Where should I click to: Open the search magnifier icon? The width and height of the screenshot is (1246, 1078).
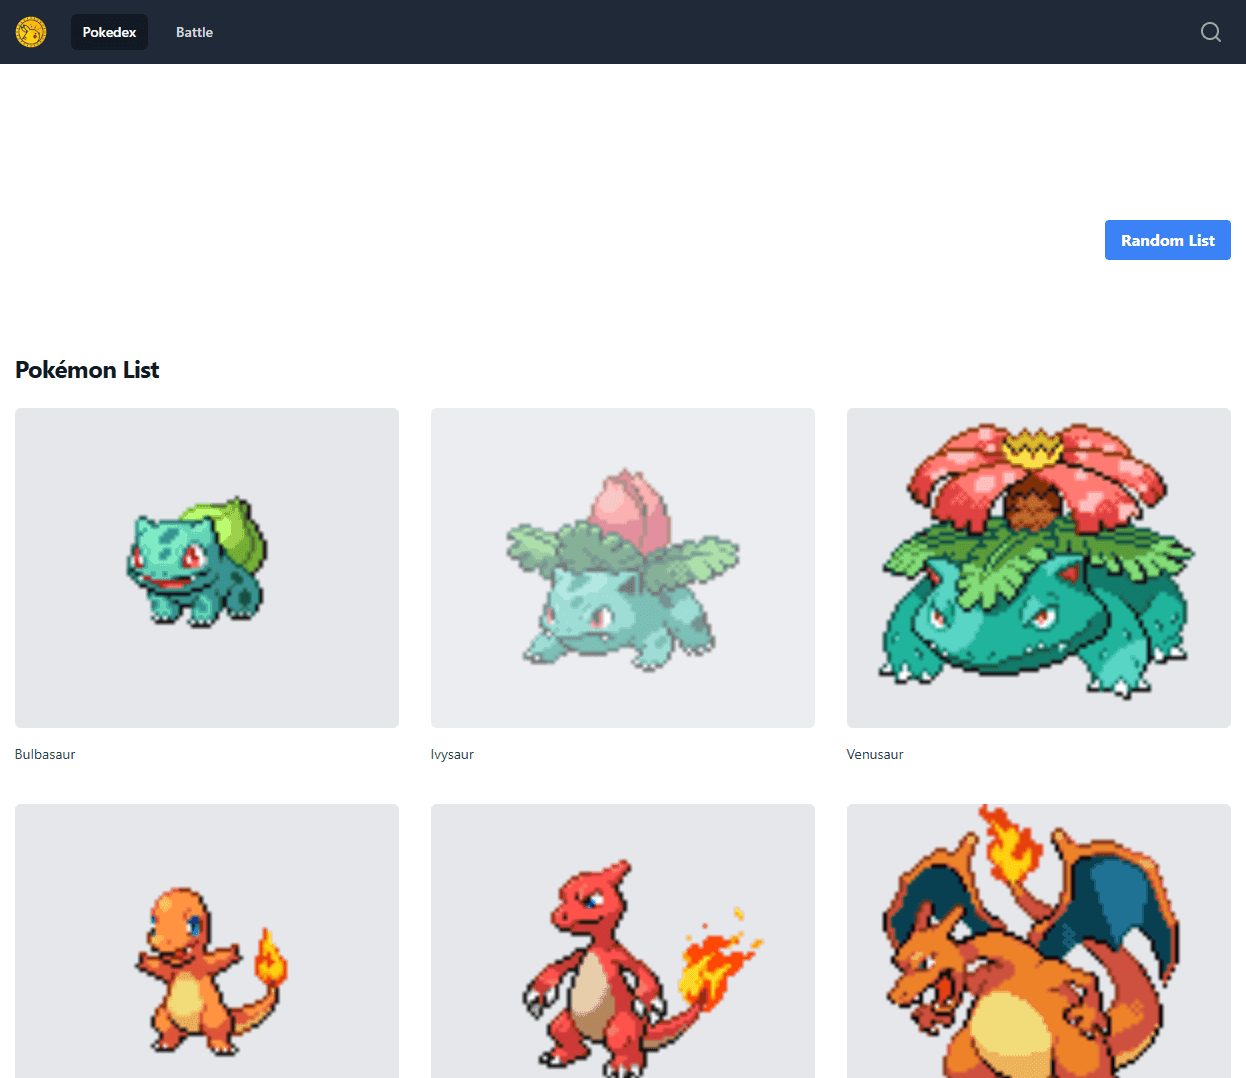click(1210, 32)
